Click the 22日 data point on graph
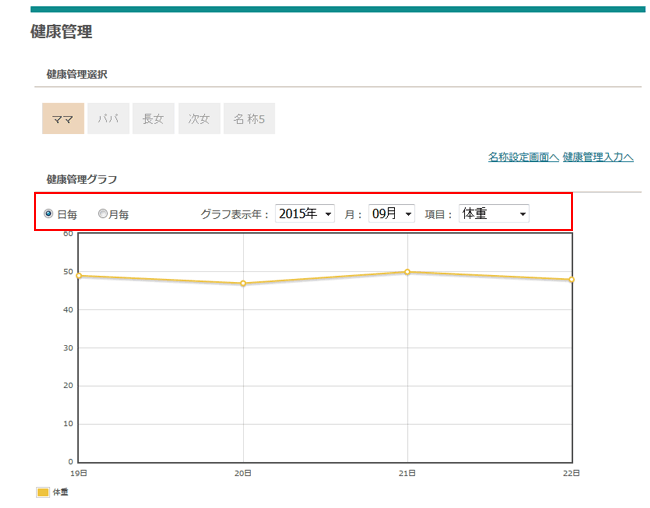The image size is (650, 508). click(572, 280)
